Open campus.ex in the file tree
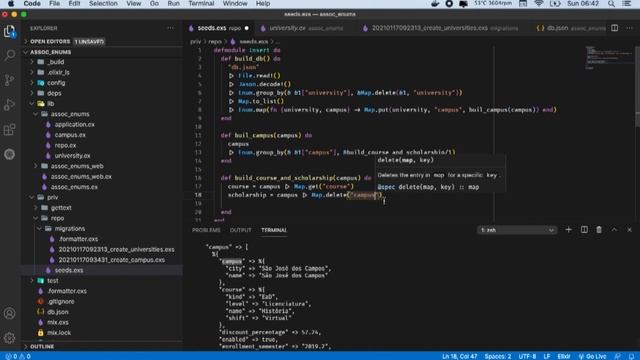Screen dimensions: 640x360 click(x=102, y=135)
